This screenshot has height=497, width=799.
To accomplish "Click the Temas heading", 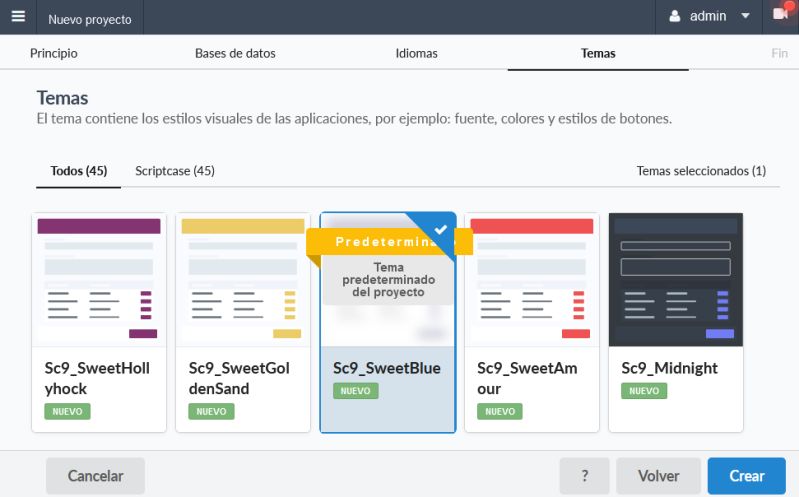I will [62, 98].
